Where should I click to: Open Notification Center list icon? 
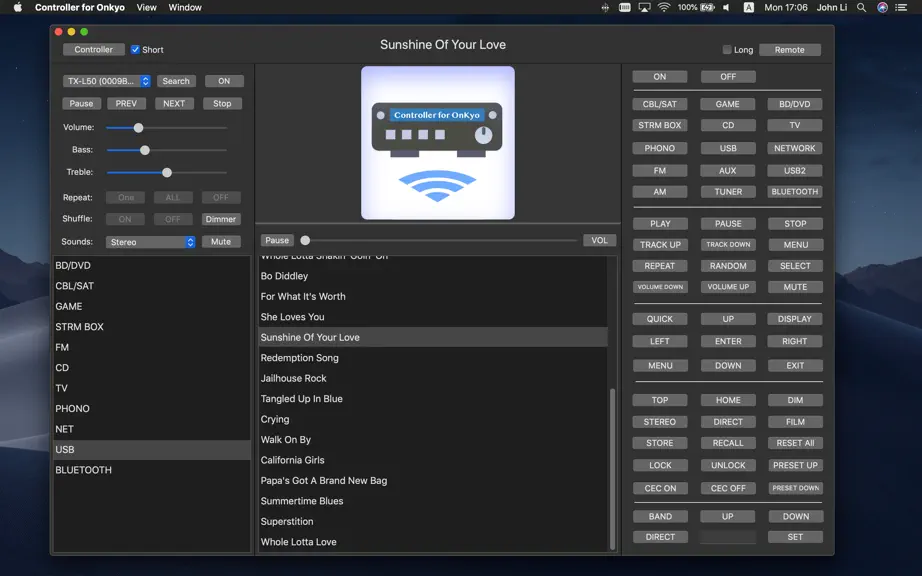[x=901, y=8]
